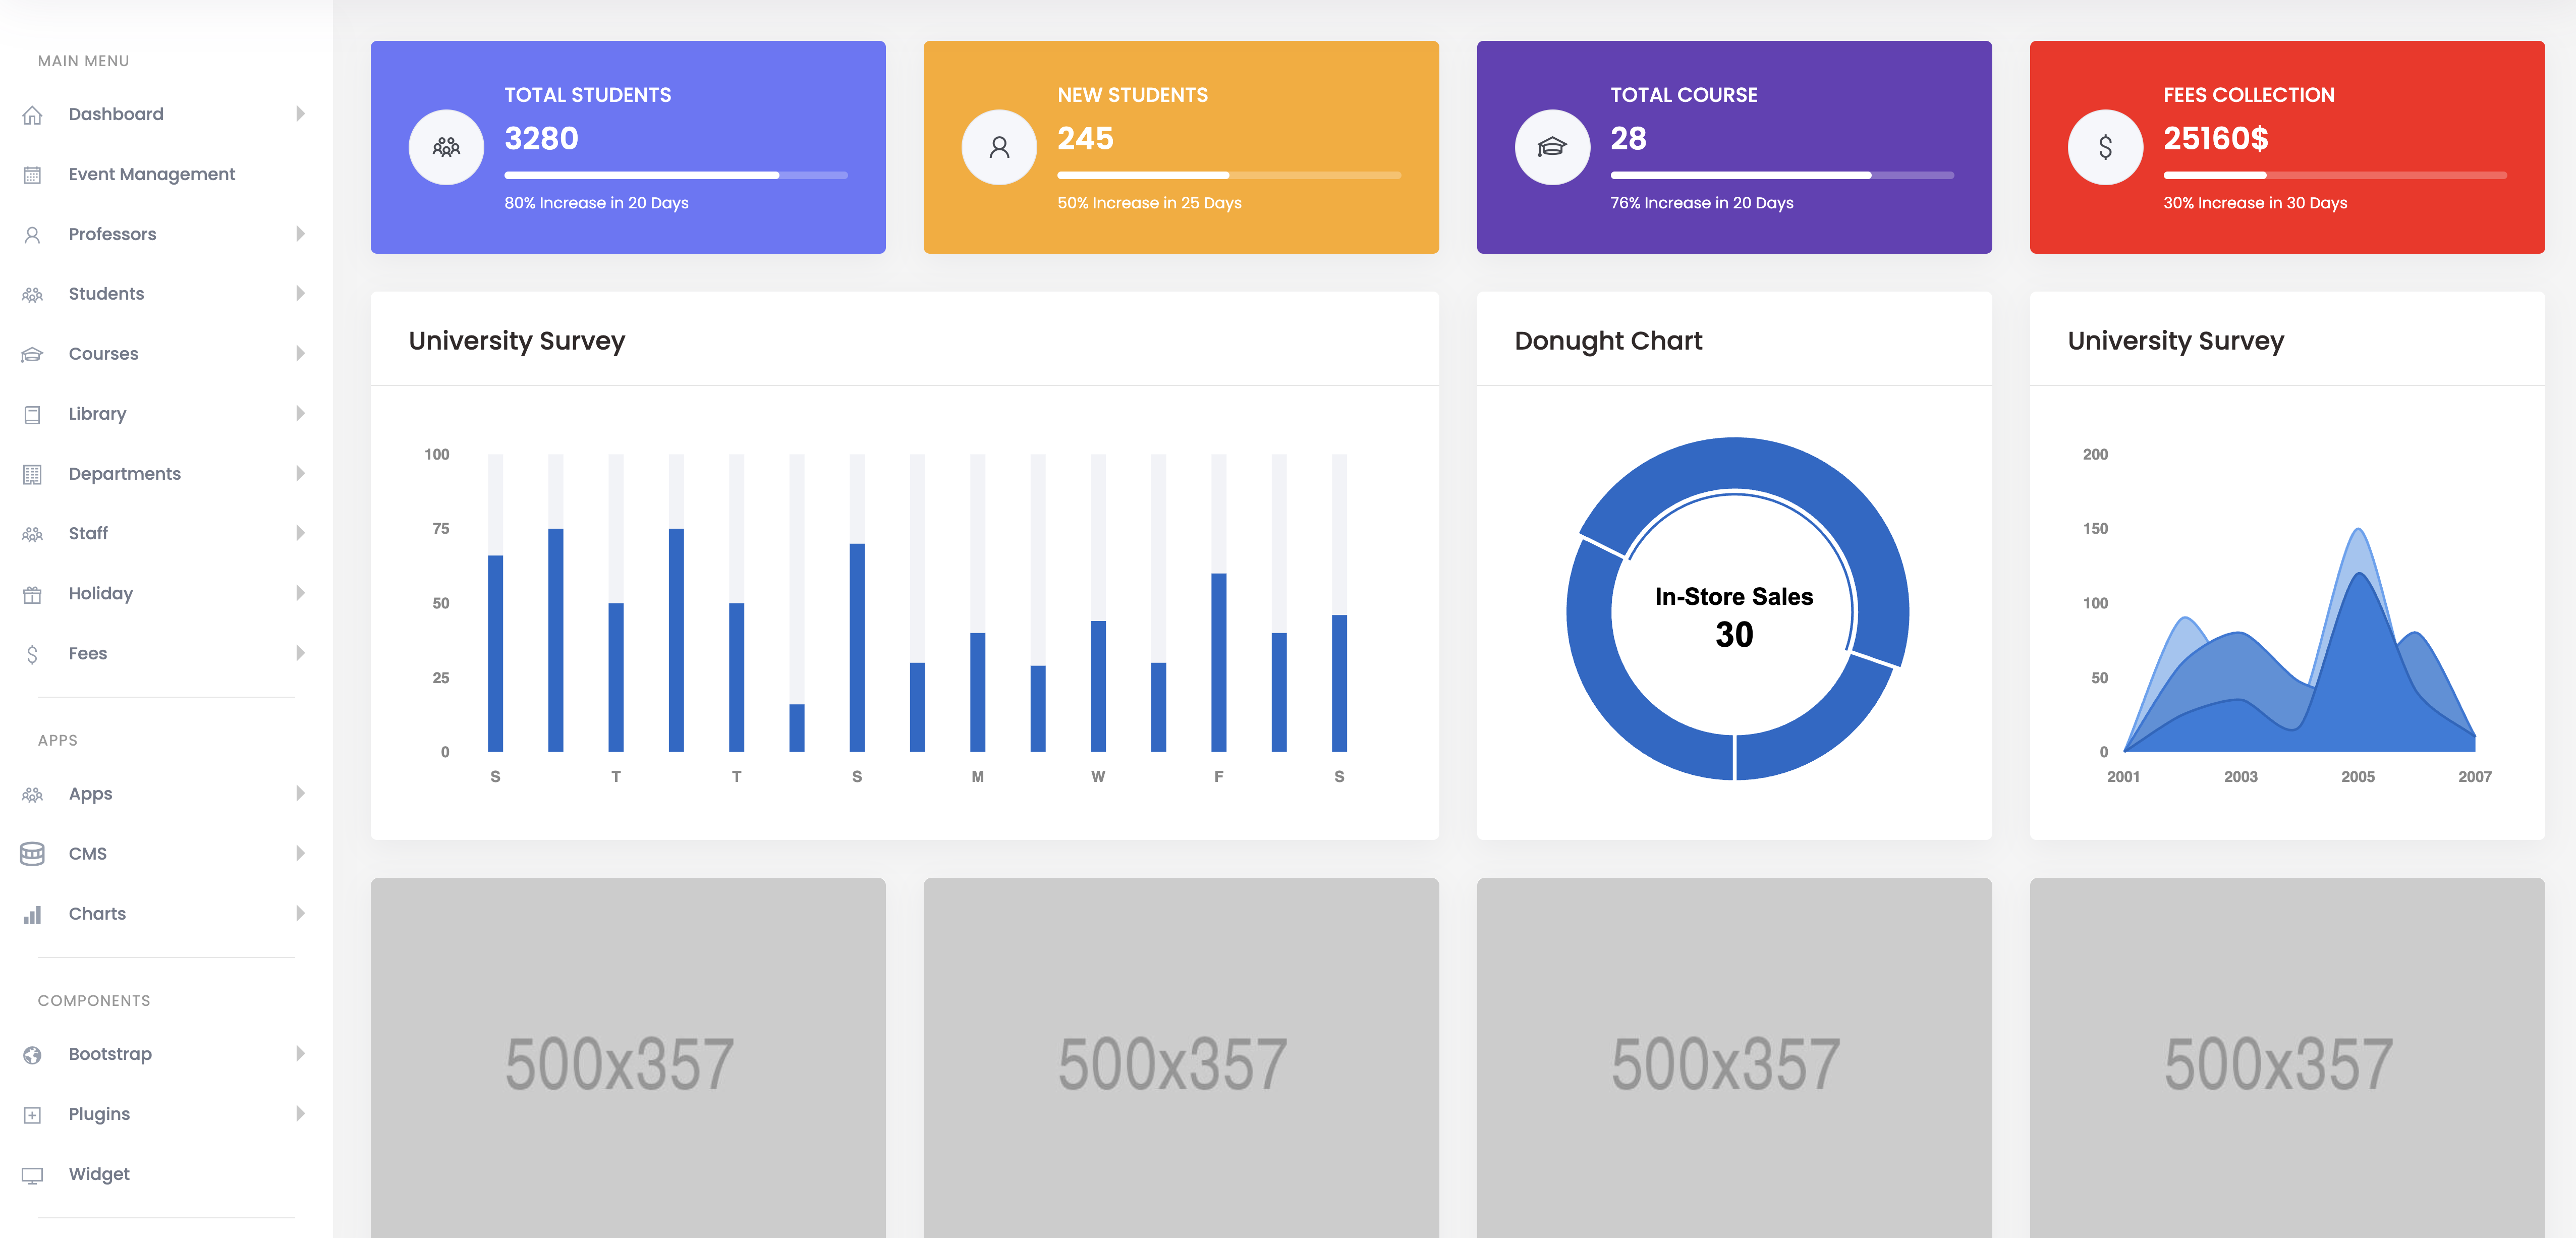Screen dimensions: 2576x1238
Task: Click the bar chart icon beside Charts
Action: coord(32,914)
